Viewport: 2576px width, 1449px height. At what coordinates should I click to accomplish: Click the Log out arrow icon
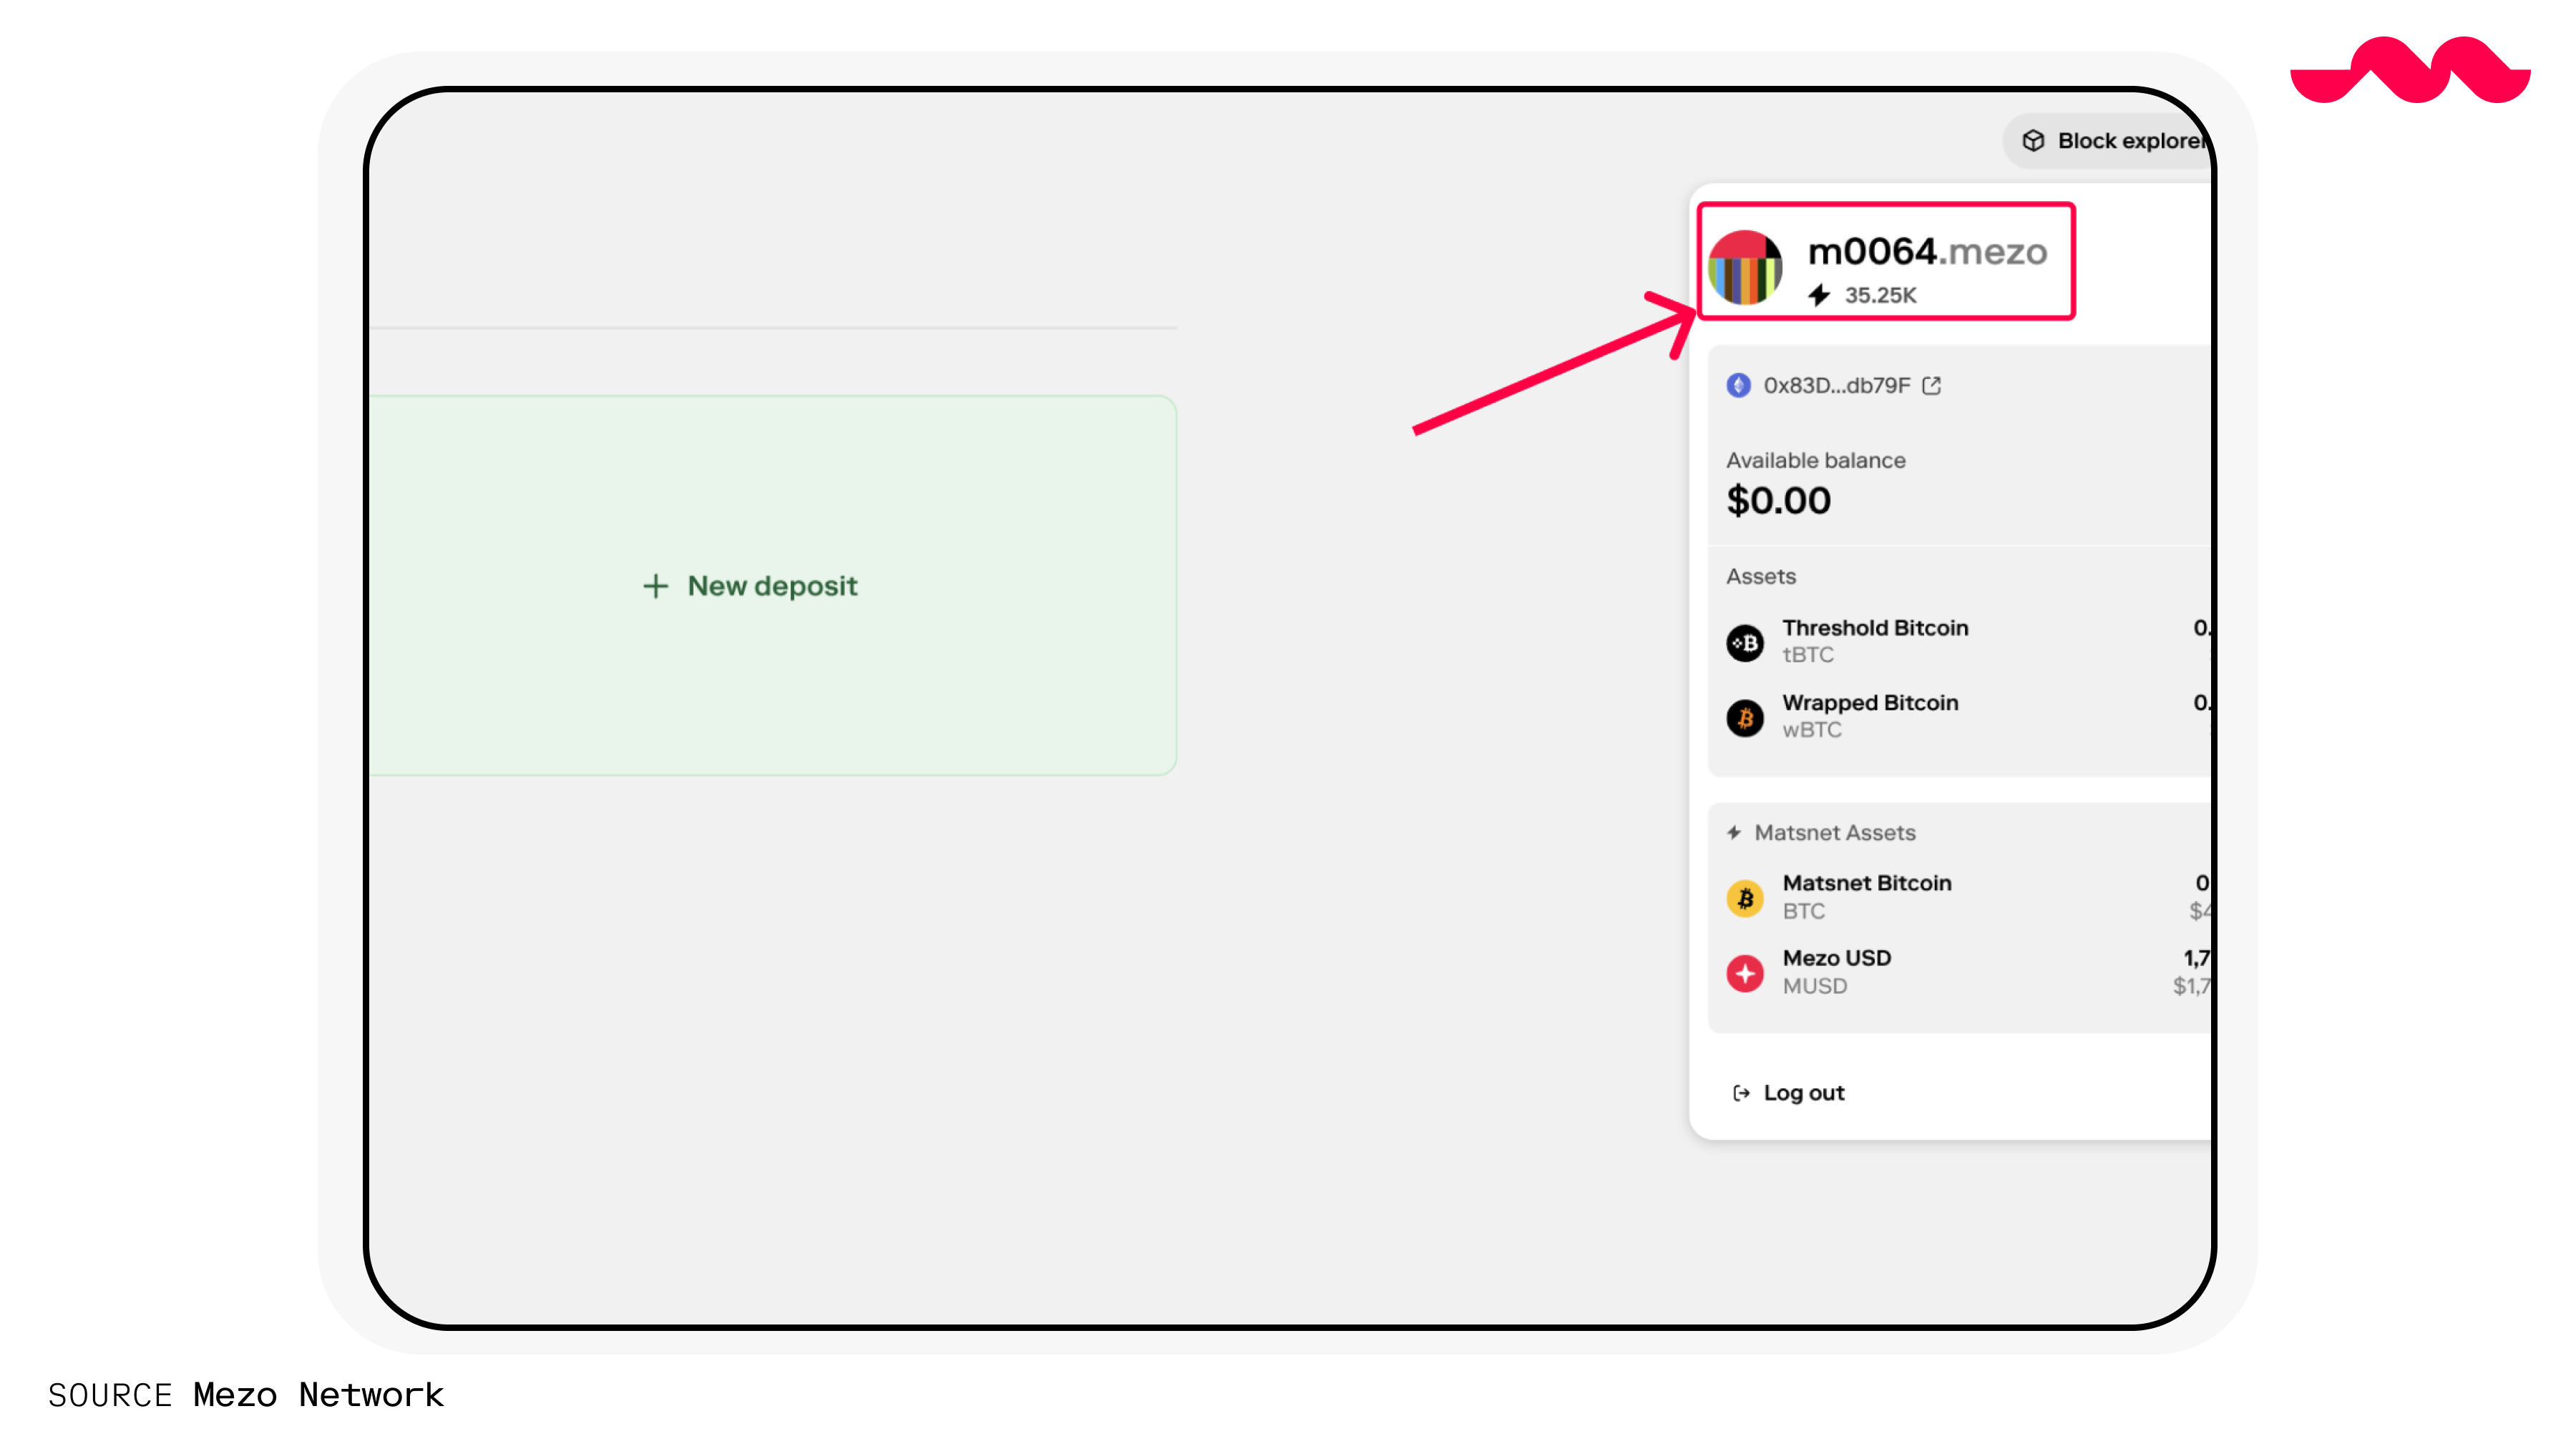pos(1741,1093)
